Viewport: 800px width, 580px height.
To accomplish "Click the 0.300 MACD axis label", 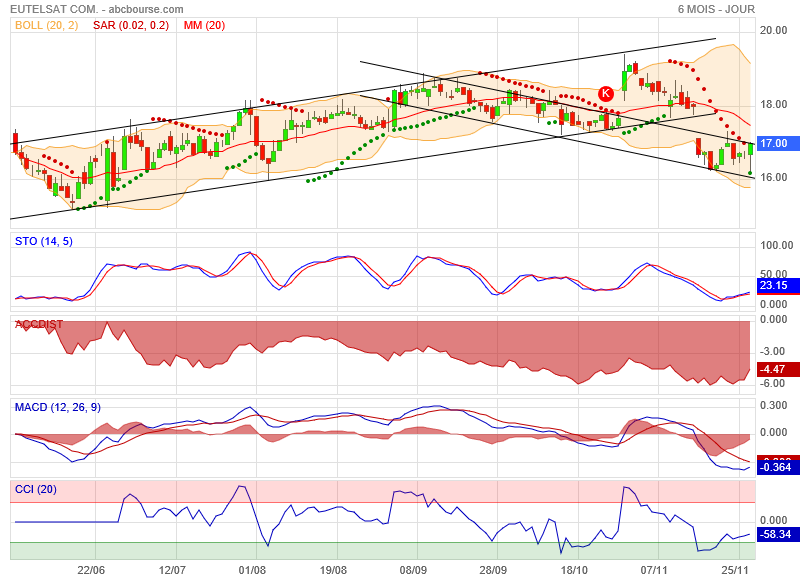I will click(773, 405).
